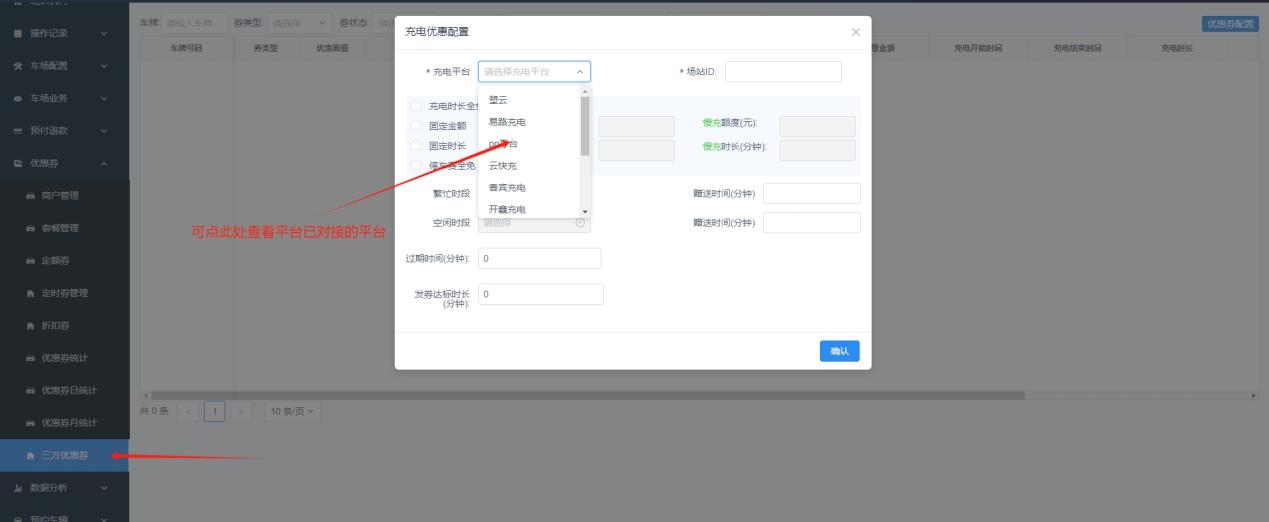Click the 套餐管理 item icon

pyautogui.click(x=30, y=228)
